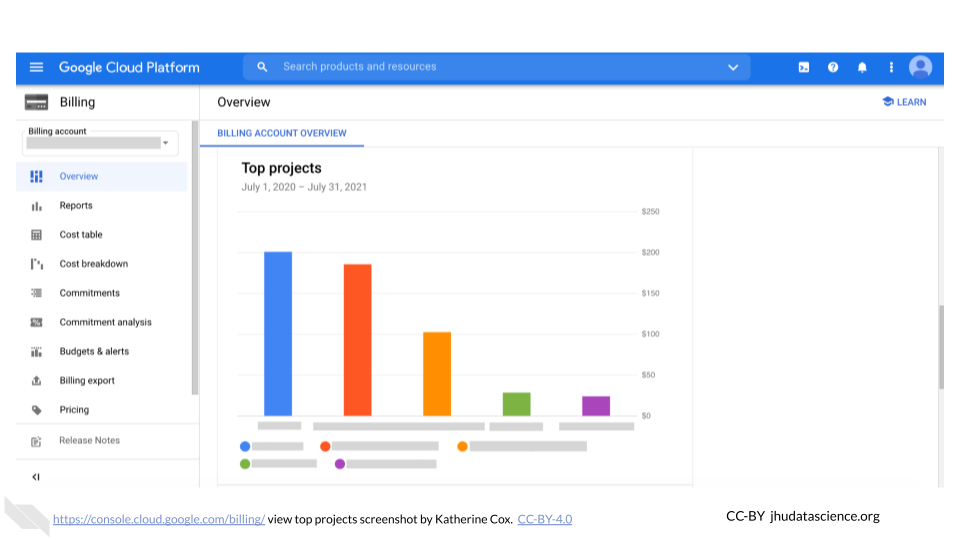The height and width of the screenshot is (540, 960).
Task: Click the Billing credit card icon
Action: point(36,102)
